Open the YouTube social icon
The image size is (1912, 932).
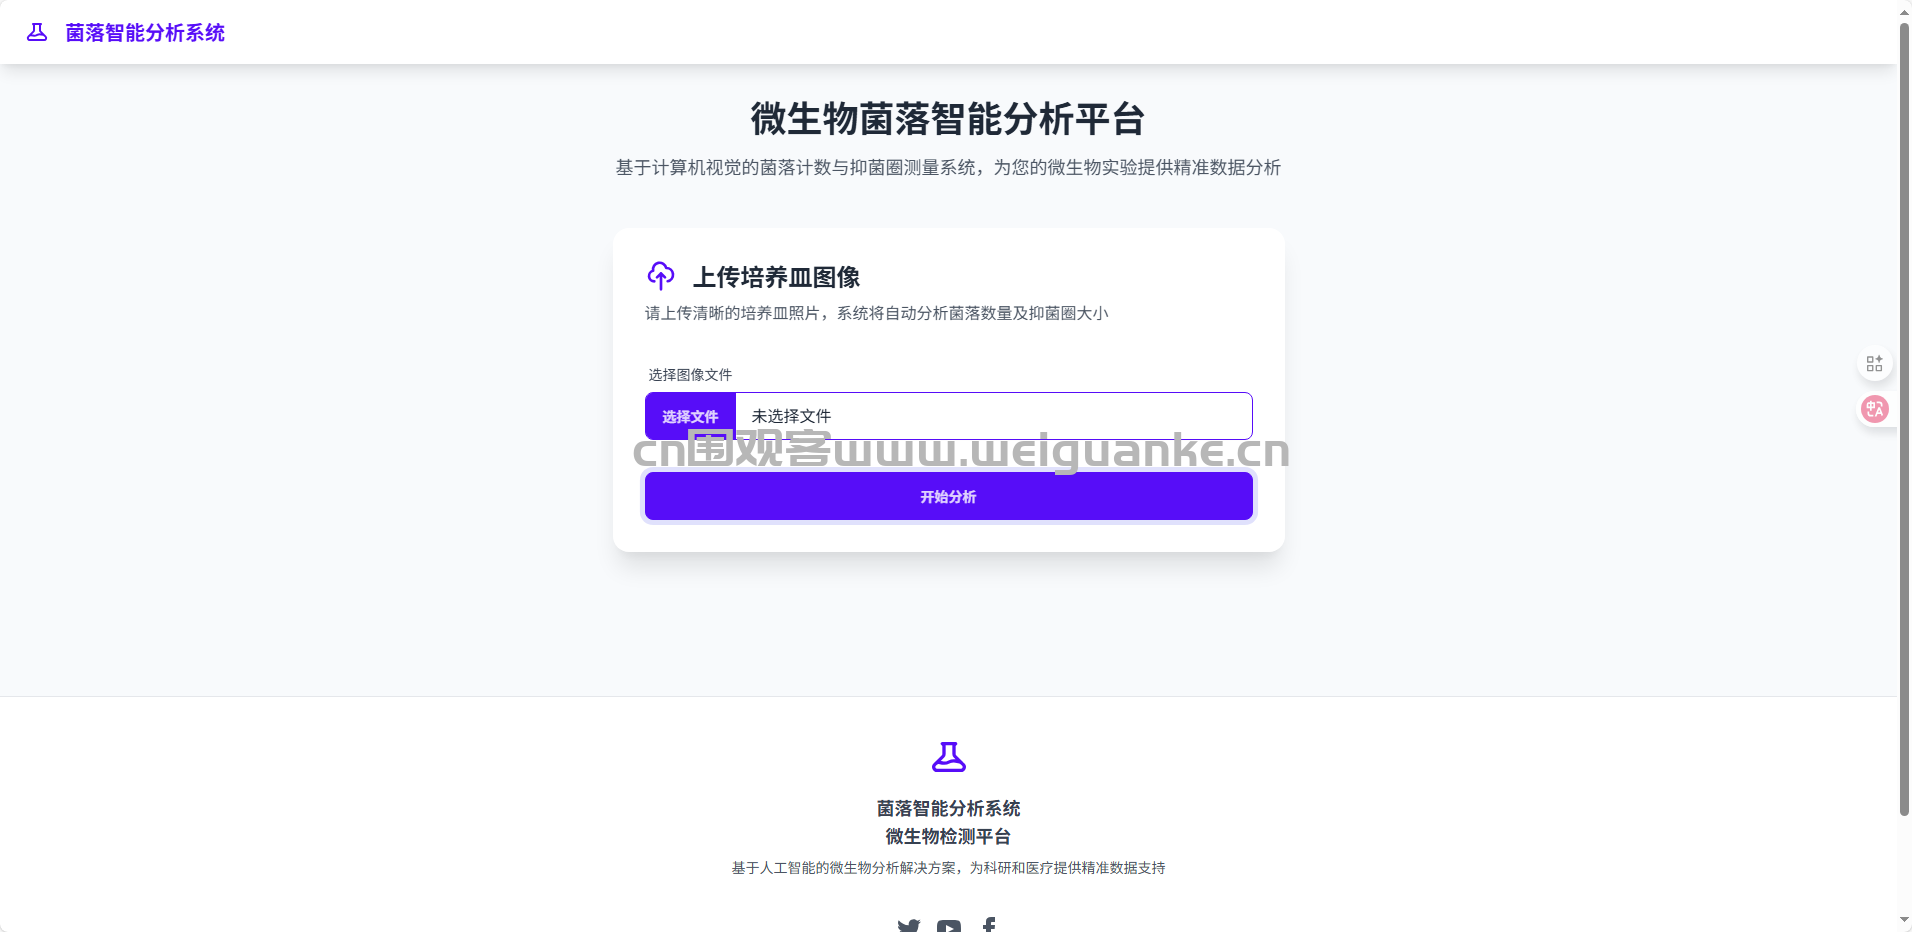click(x=949, y=925)
